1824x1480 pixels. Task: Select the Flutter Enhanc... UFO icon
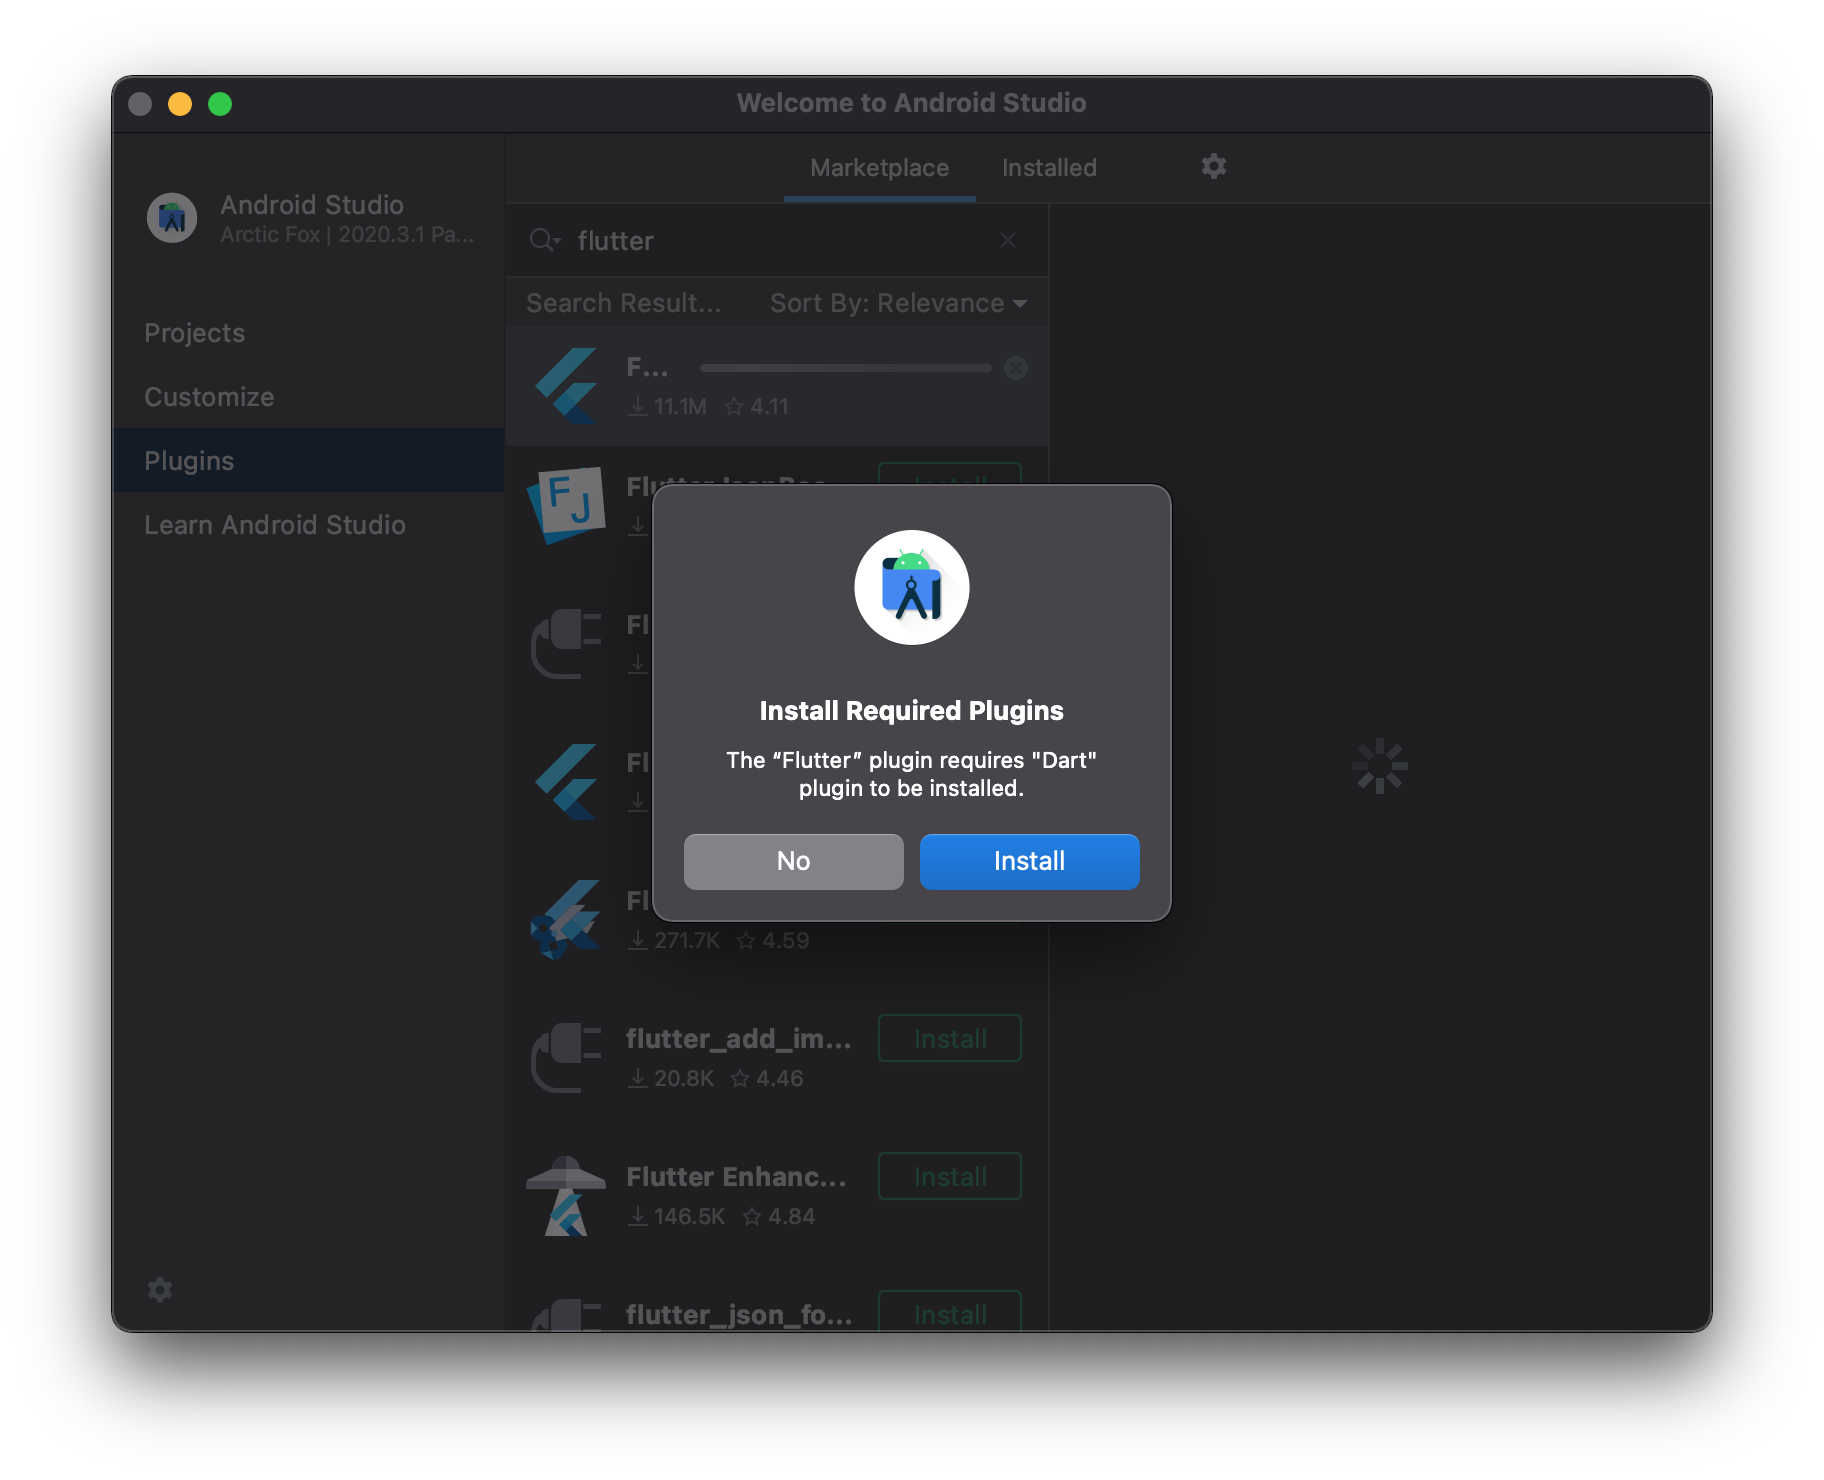click(566, 1196)
